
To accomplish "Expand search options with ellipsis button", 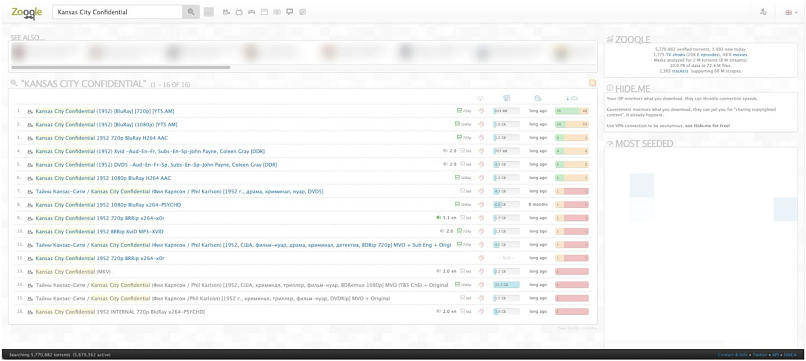I will (208, 12).
